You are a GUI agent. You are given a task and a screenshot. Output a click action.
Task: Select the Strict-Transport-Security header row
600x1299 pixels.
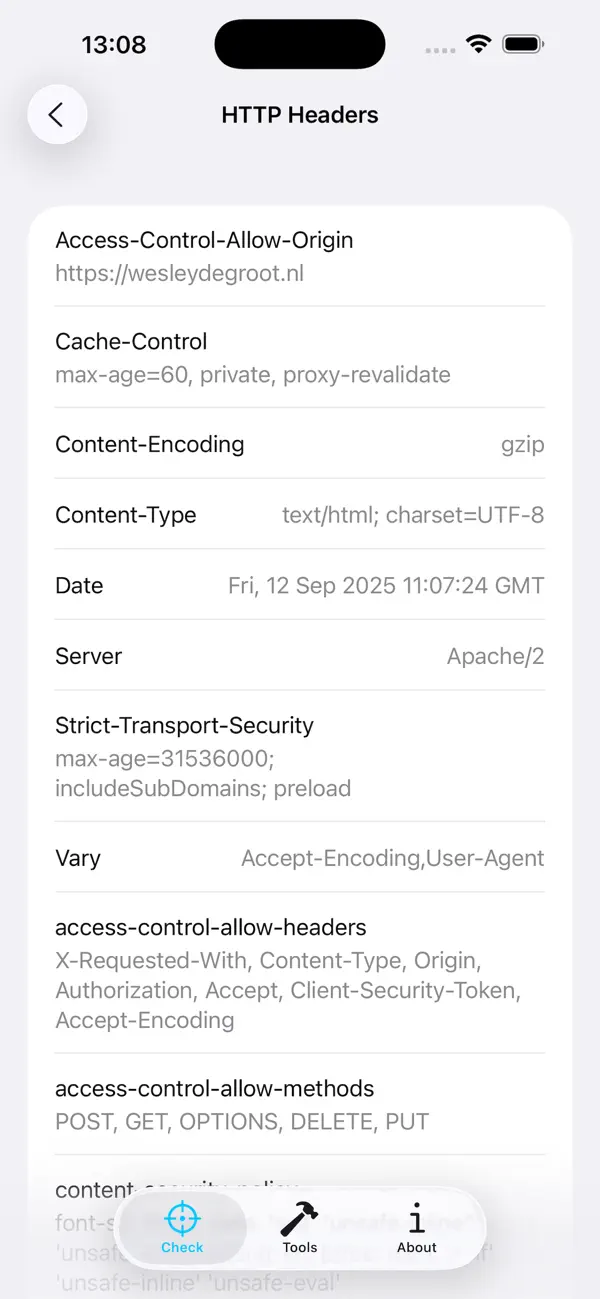click(300, 756)
